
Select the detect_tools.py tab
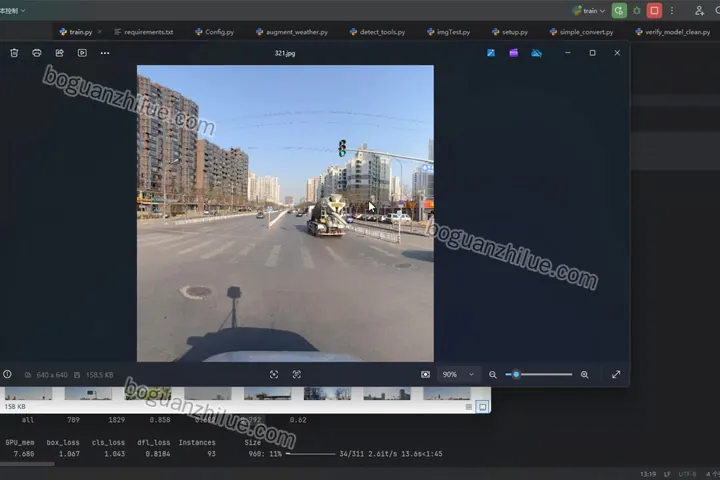pos(377,32)
